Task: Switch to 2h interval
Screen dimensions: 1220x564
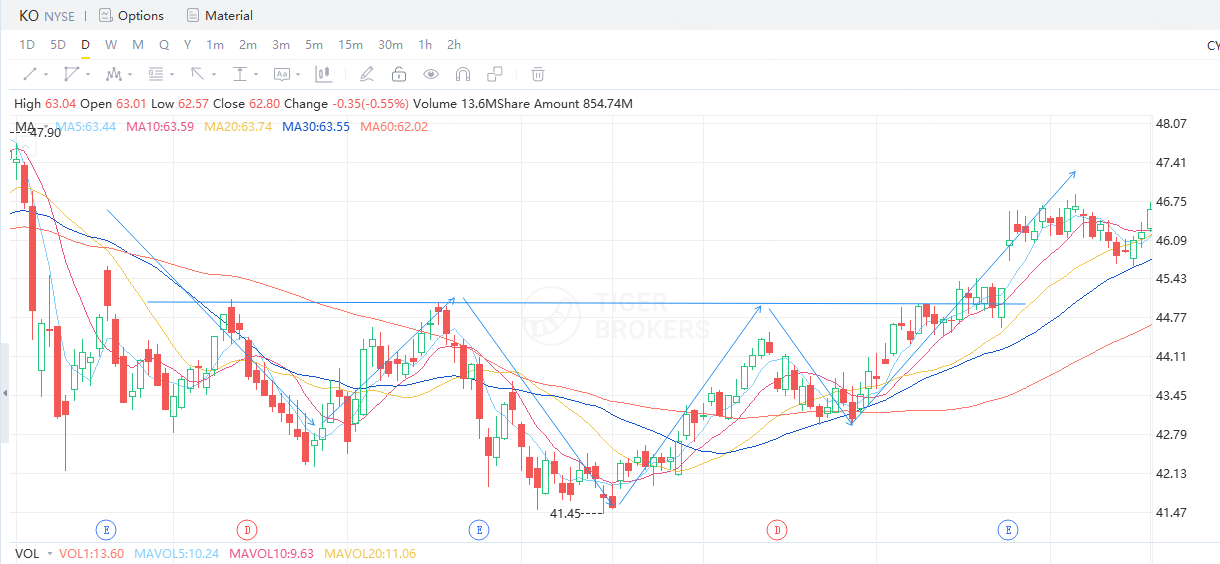Action: [454, 45]
